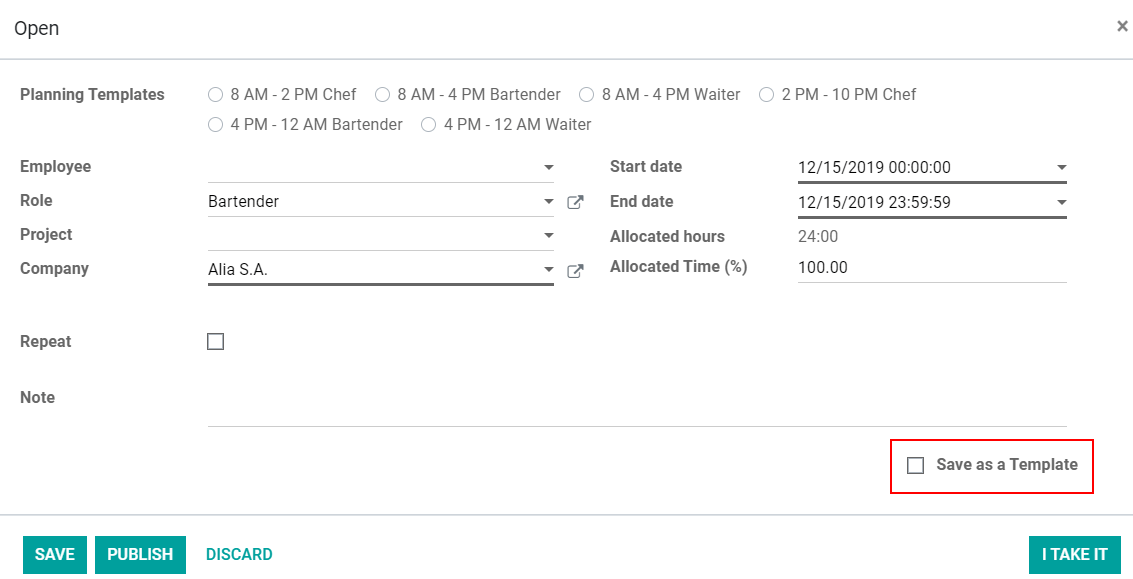Click the Allocated Time (%) input field

930,268
